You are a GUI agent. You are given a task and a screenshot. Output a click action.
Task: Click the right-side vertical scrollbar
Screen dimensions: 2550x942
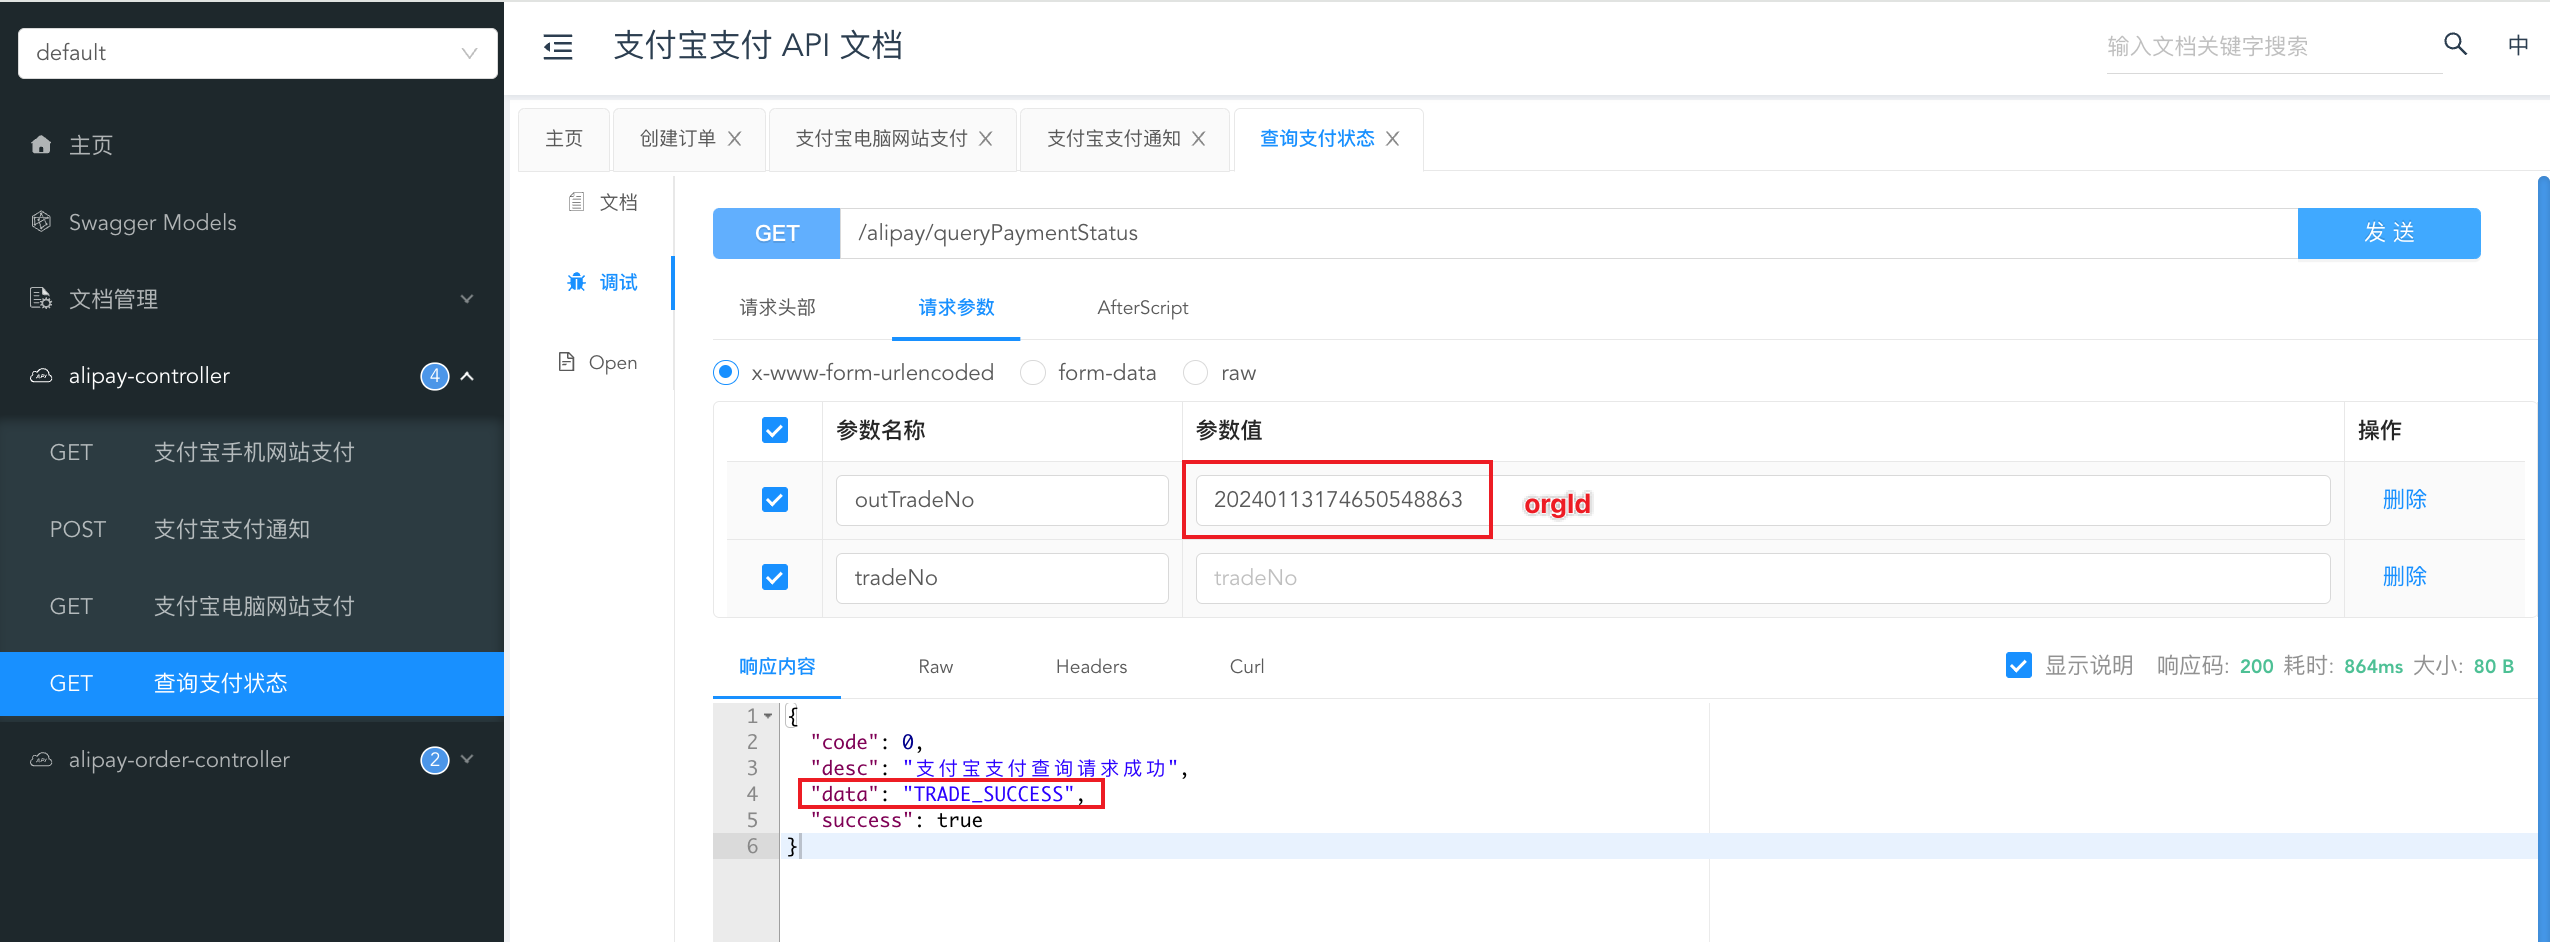[x=2543, y=558]
